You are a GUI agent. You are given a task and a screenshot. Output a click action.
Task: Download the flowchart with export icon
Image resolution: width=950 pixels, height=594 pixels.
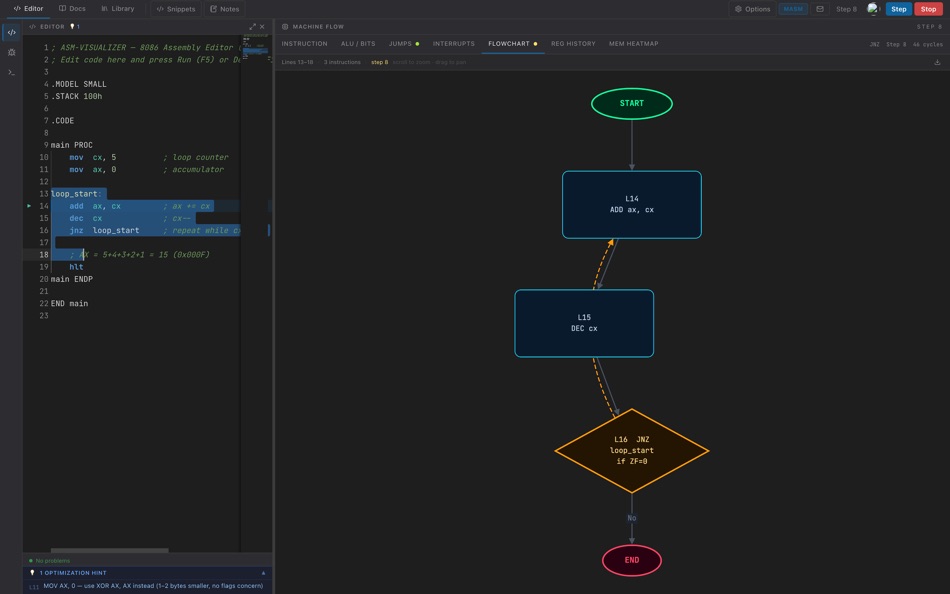pos(937,62)
